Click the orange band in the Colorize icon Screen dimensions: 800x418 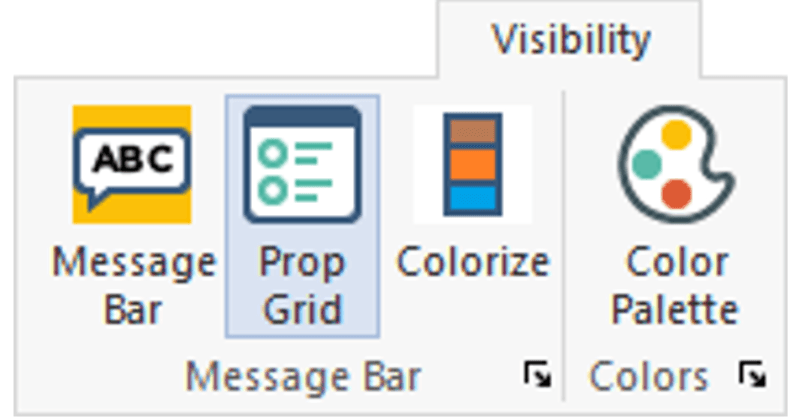473,164
